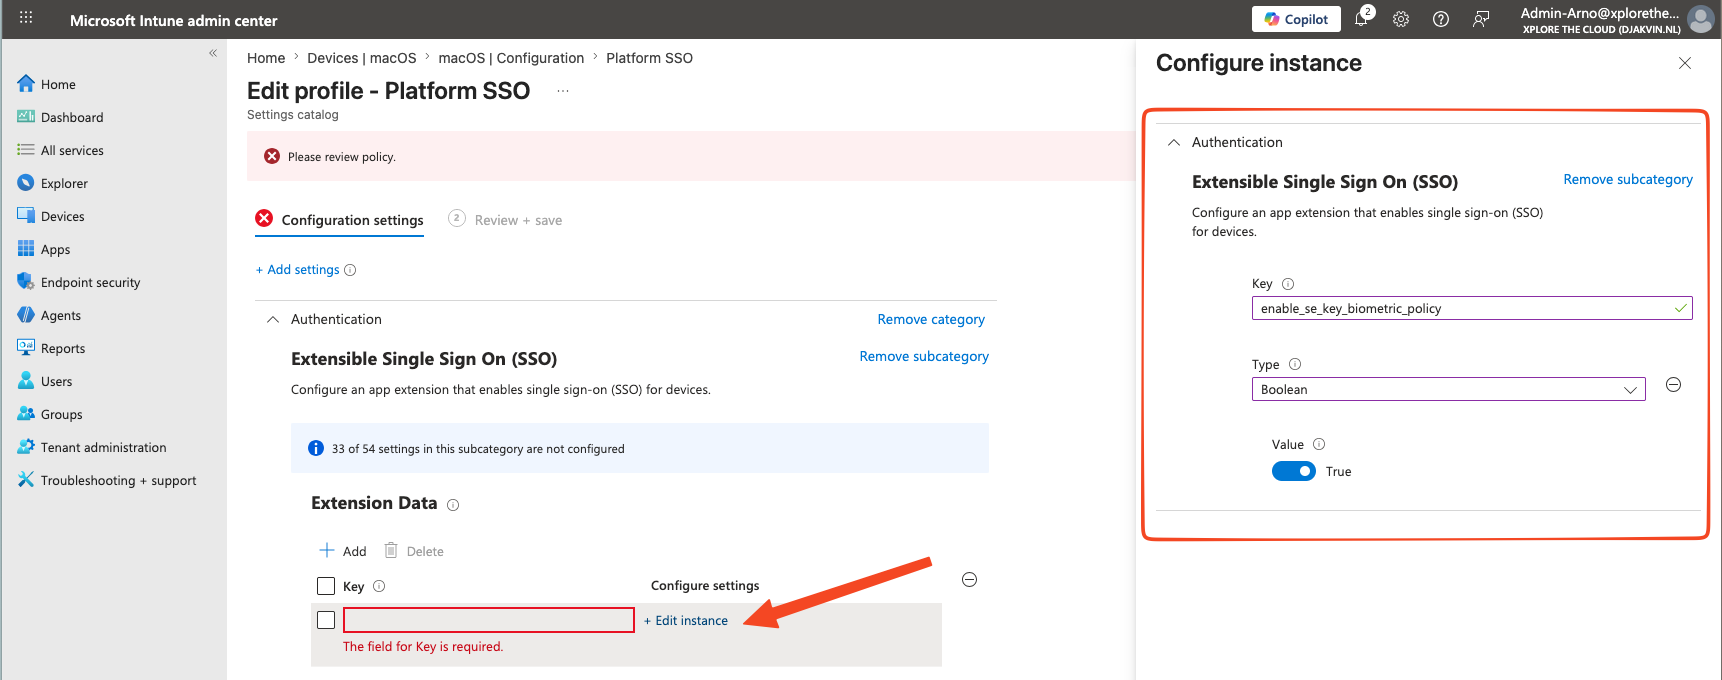1722x680 pixels.
Task: Click enable_se_key_biometric_policy key field
Action: click(x=1472, y=308)
